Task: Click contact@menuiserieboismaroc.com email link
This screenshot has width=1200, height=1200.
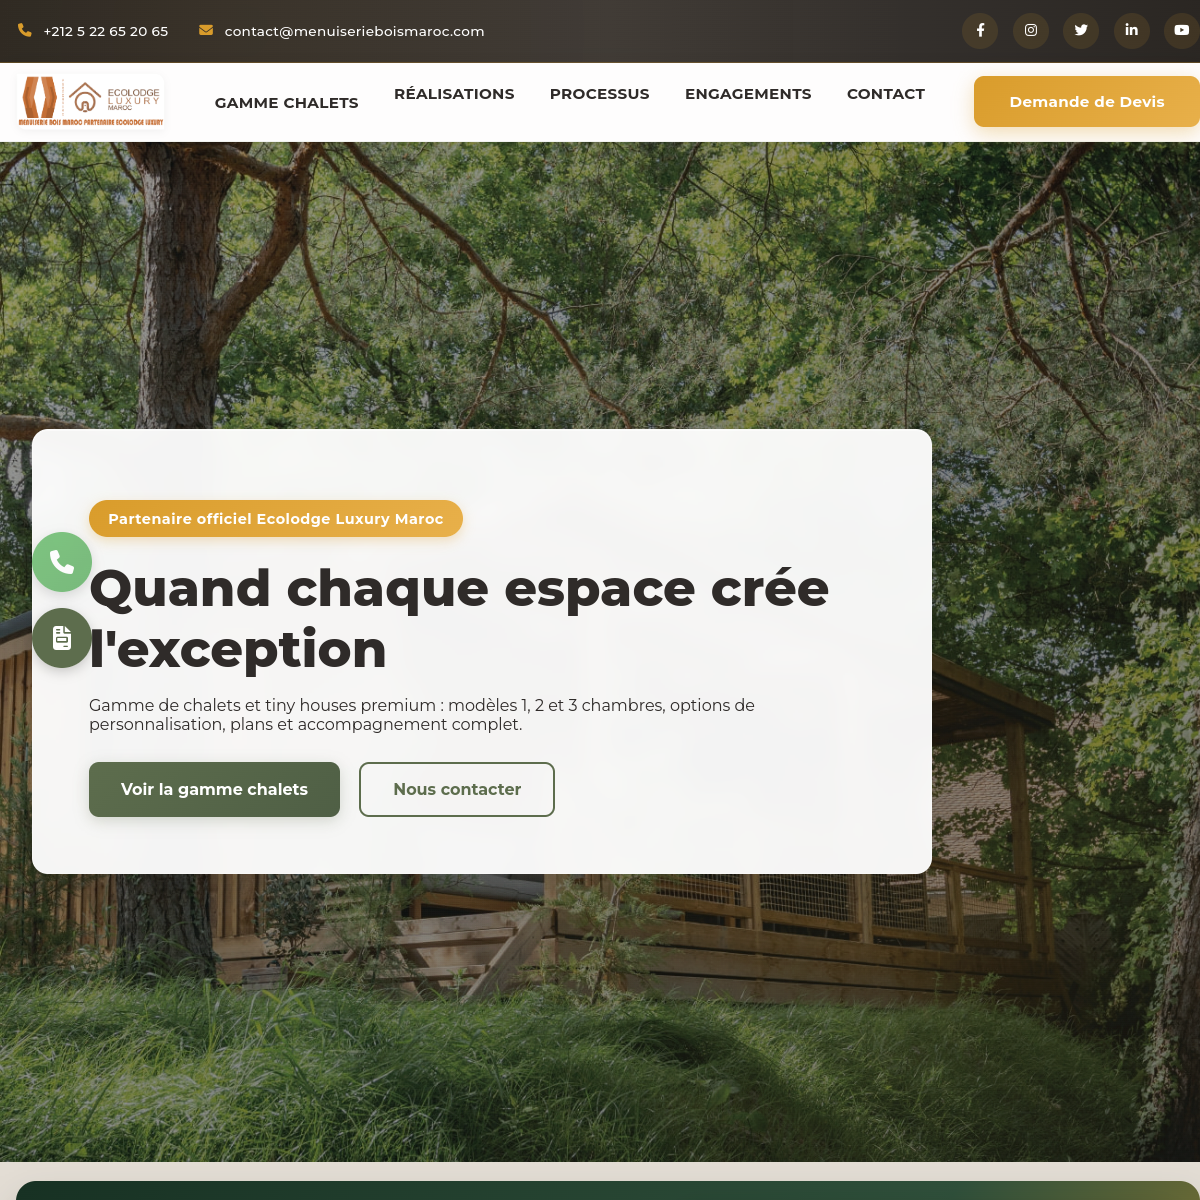Action: [x=355, y=31]
